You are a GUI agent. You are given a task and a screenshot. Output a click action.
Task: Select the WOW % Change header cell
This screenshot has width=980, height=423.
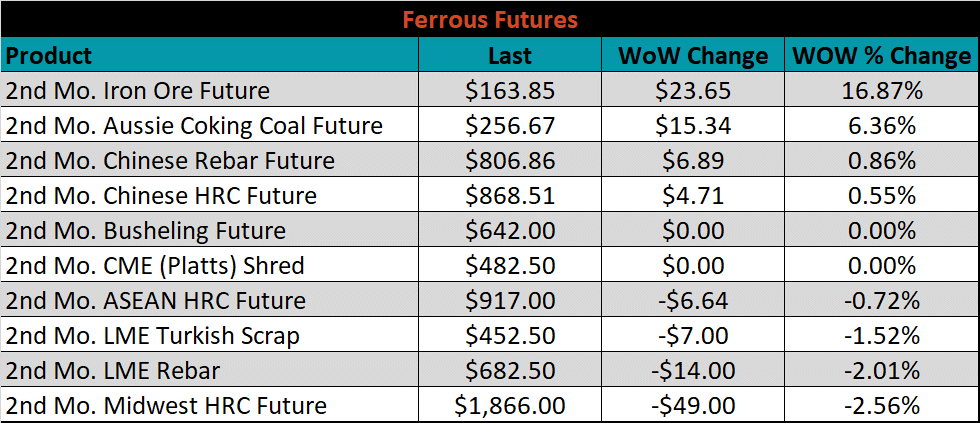pos(882,55)
